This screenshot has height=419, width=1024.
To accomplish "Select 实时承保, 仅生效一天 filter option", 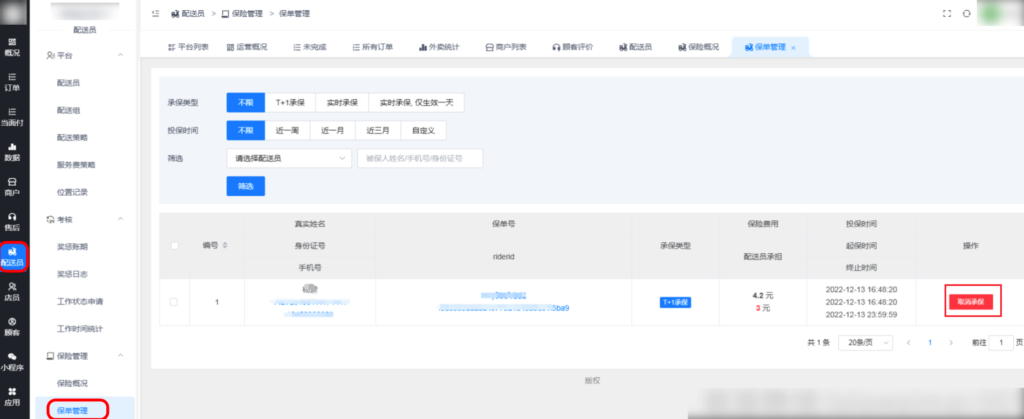I will (x=417, y=102).
